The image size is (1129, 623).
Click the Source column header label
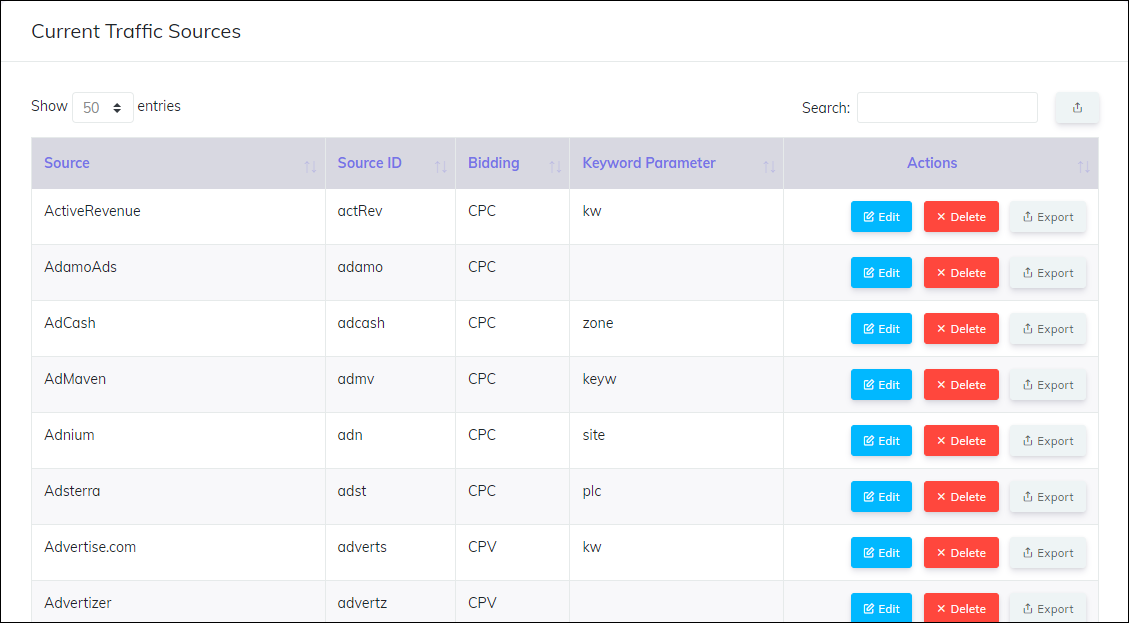point(67,163)
